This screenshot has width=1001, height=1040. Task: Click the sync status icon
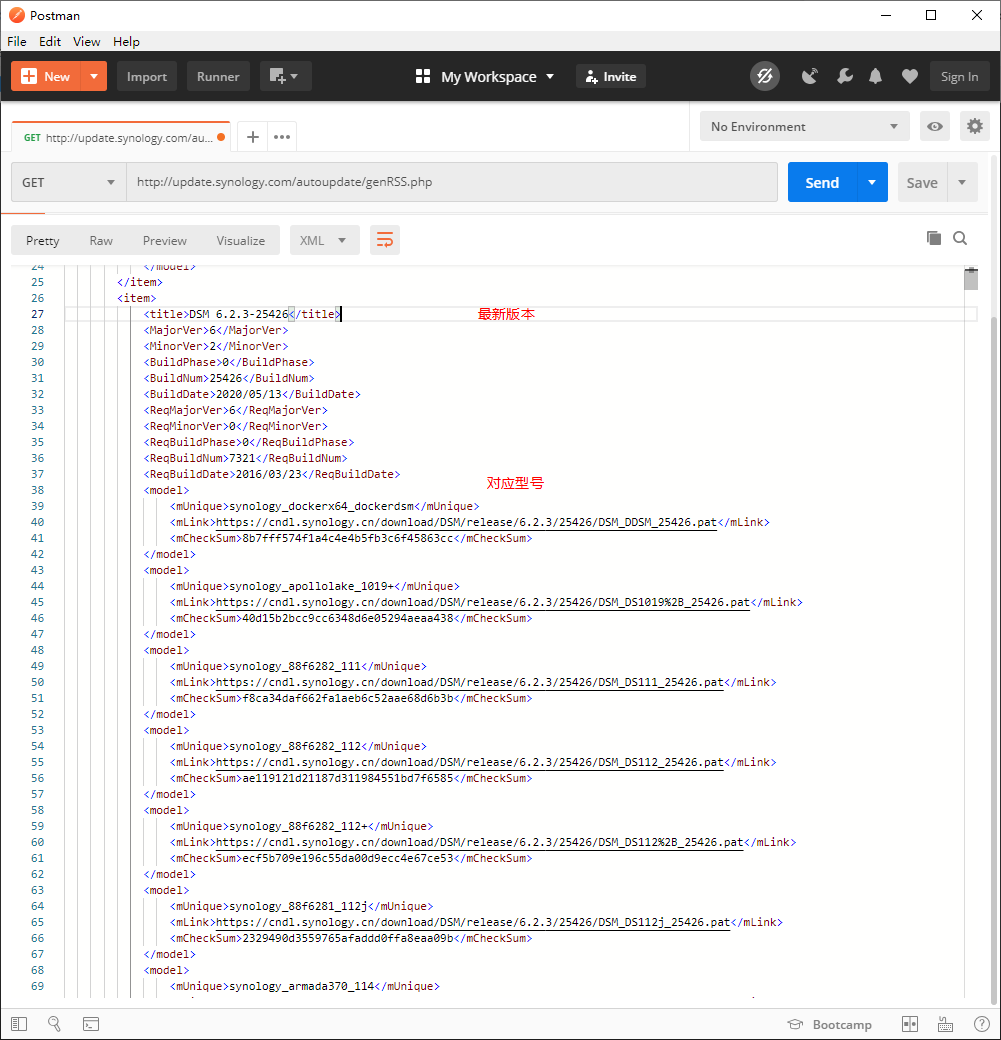(x=765, y=76)
